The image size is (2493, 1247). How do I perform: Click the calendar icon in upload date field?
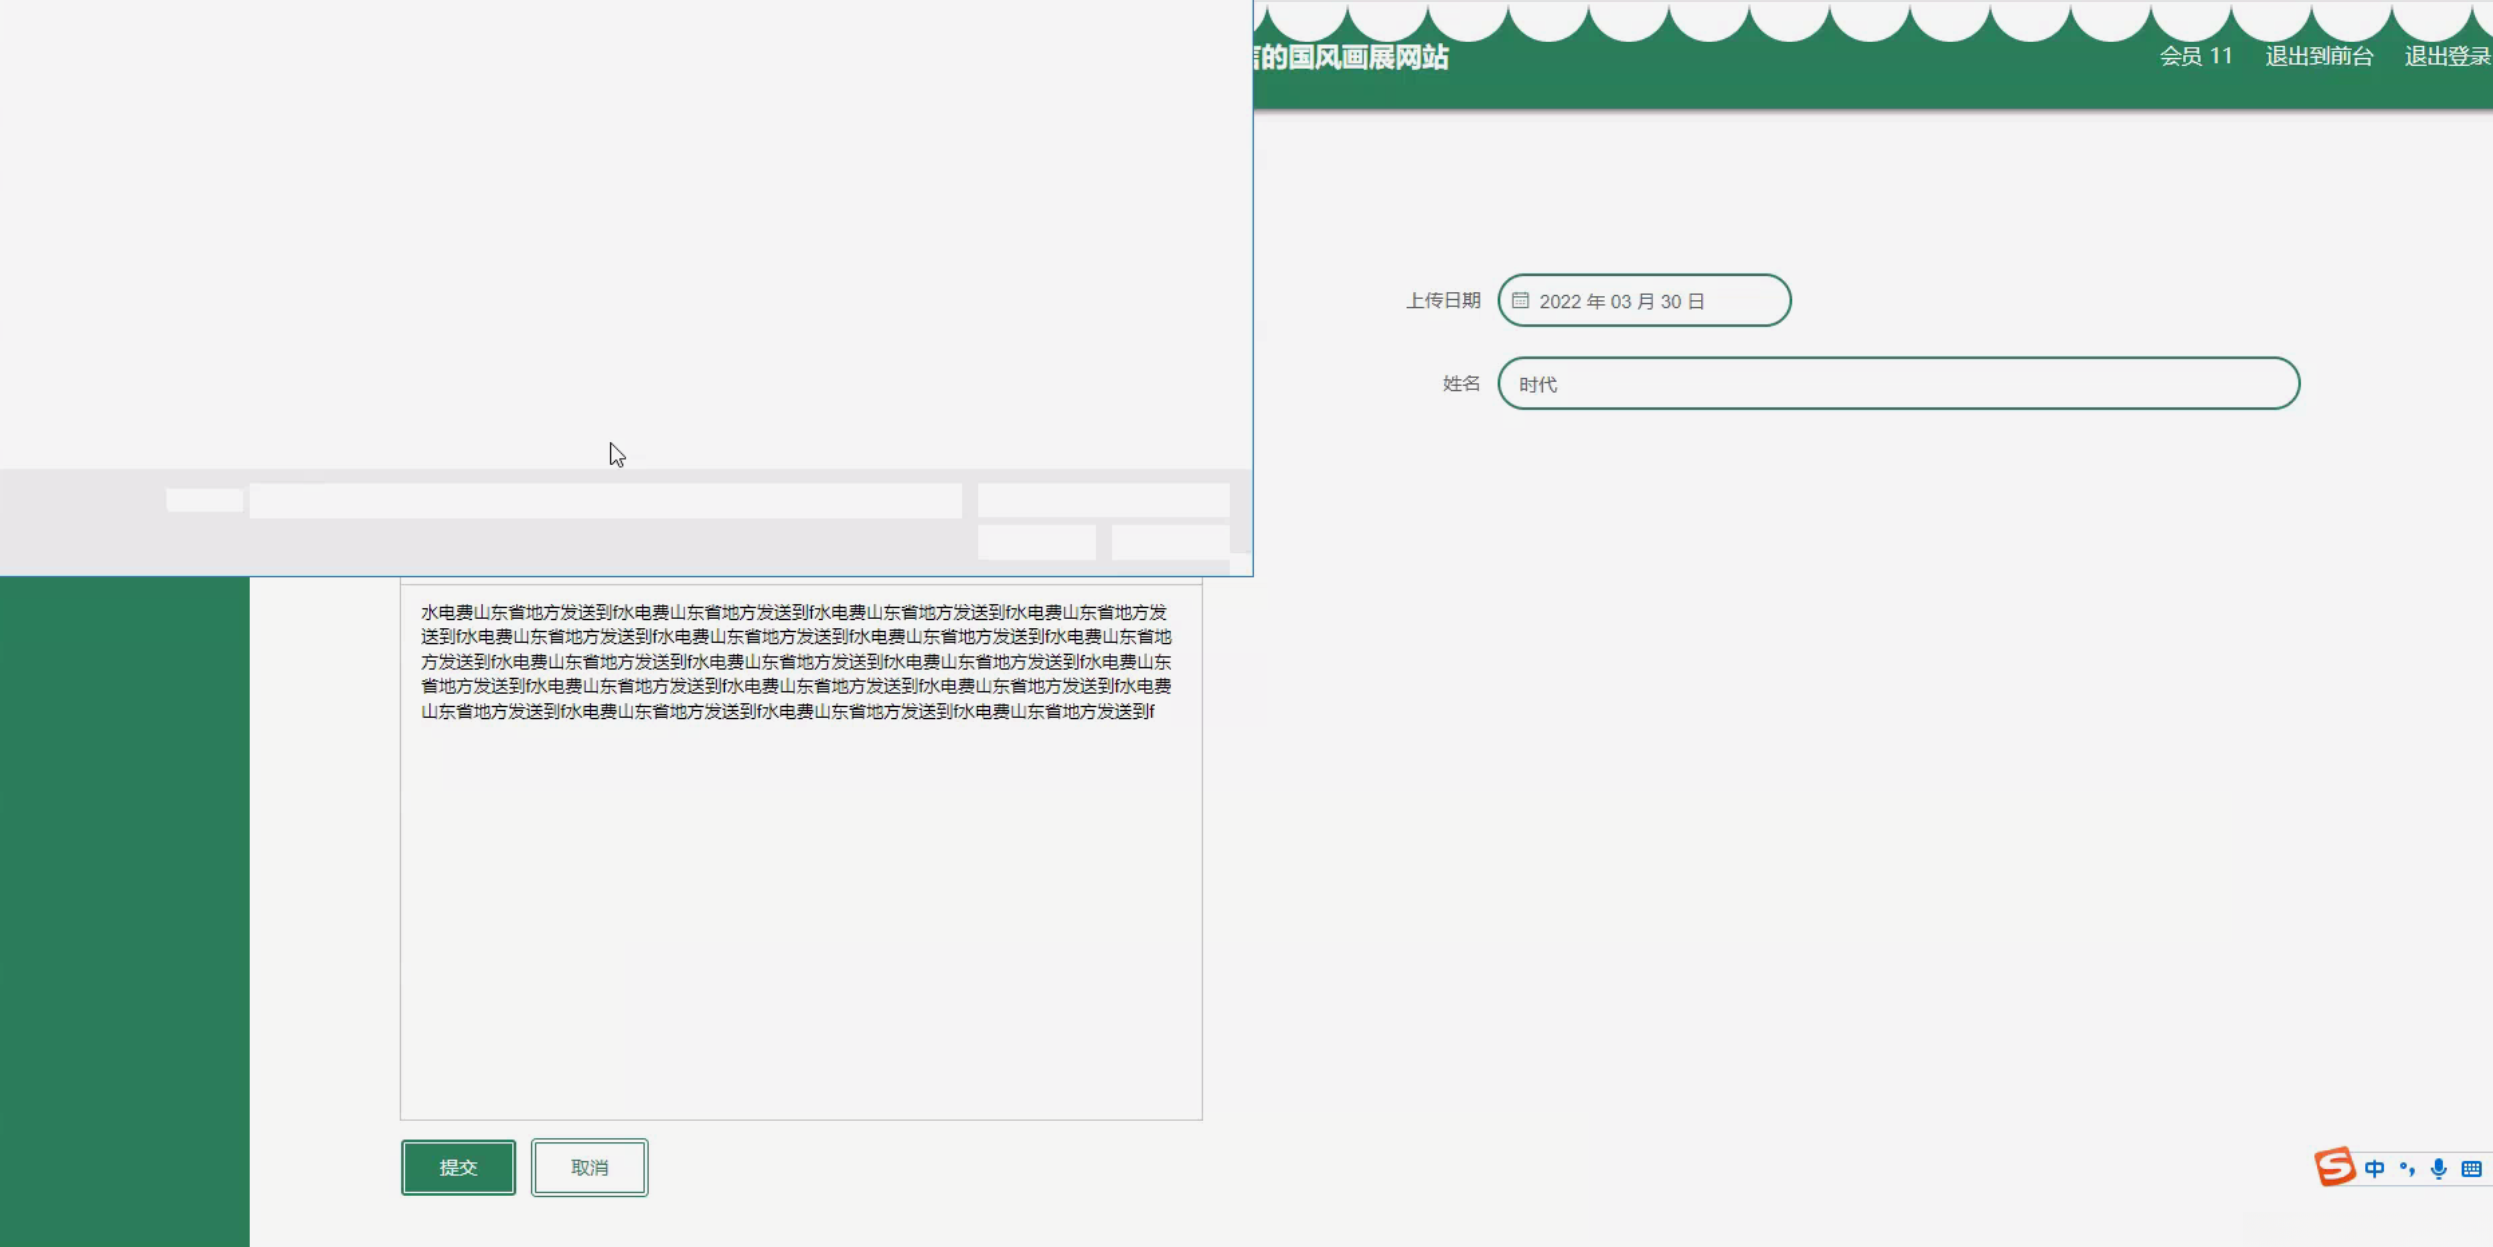click(1520, 301)
